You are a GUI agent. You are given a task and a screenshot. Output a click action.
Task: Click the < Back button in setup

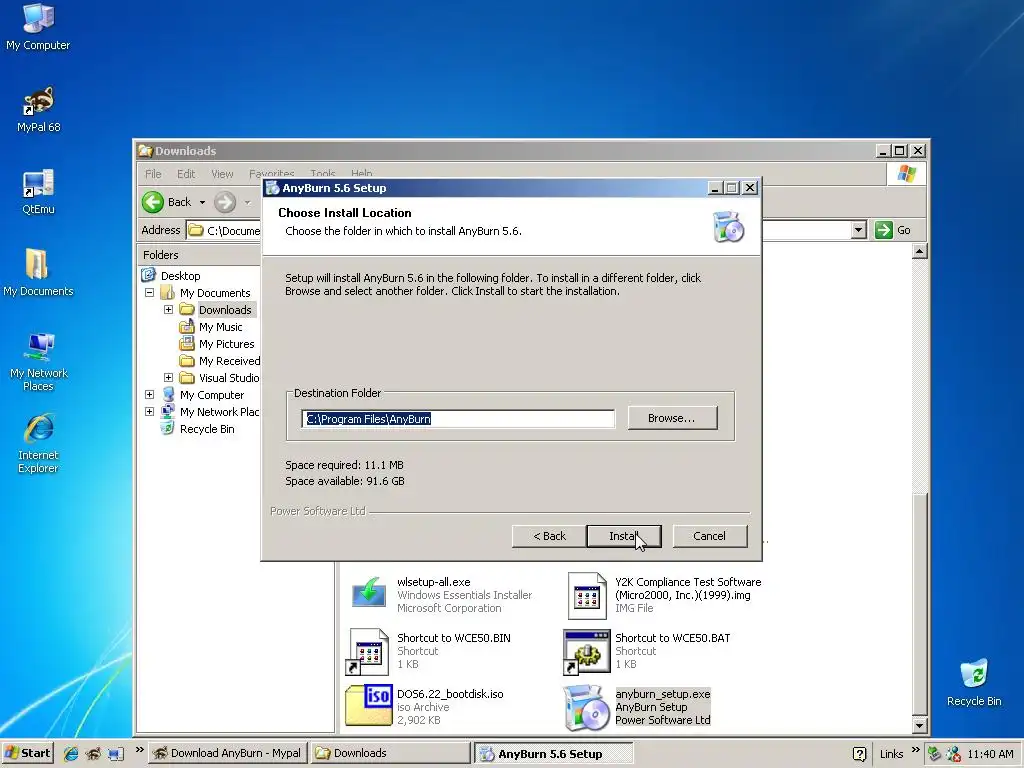(x=549, y=536)
